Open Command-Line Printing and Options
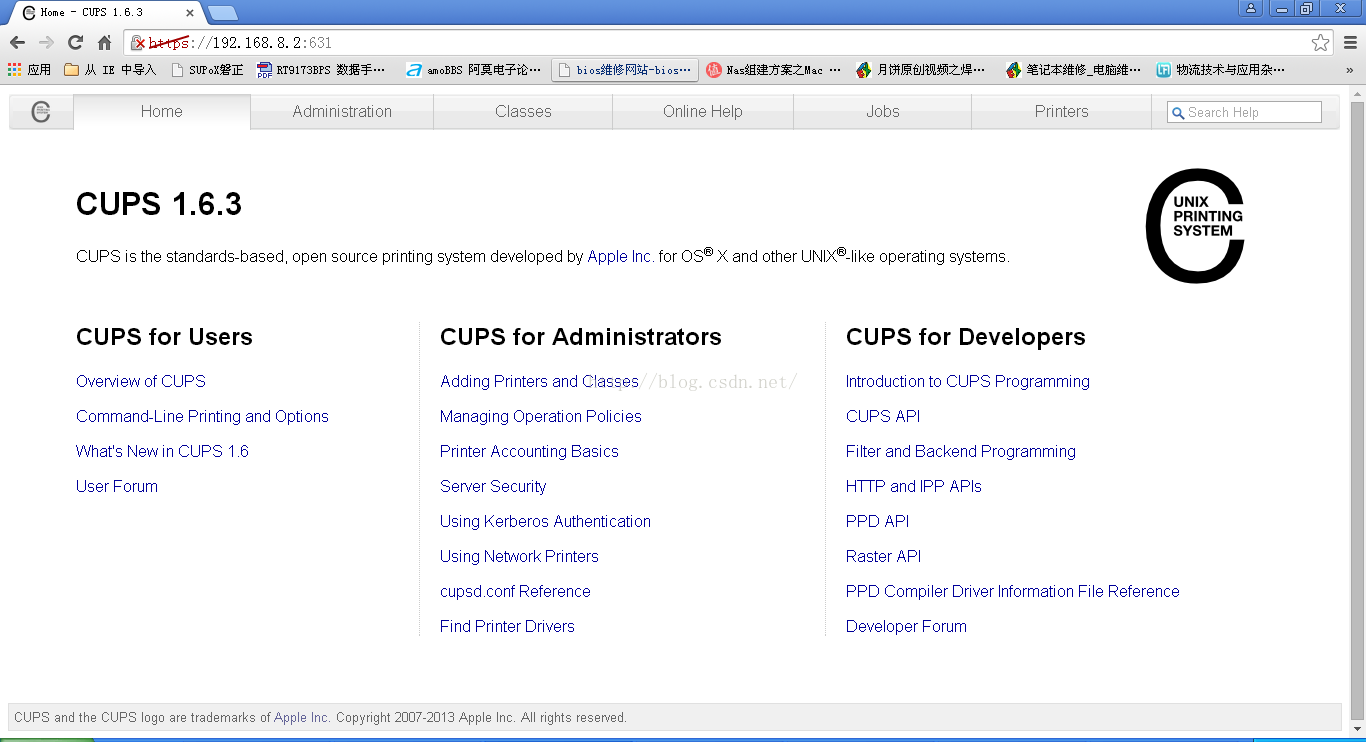 (x=202, y=416)
